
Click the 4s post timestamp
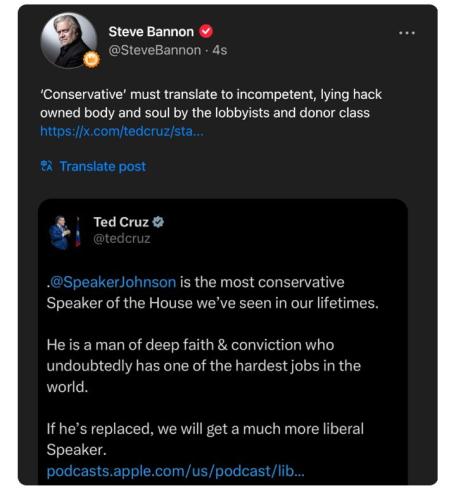click(220, 50)
